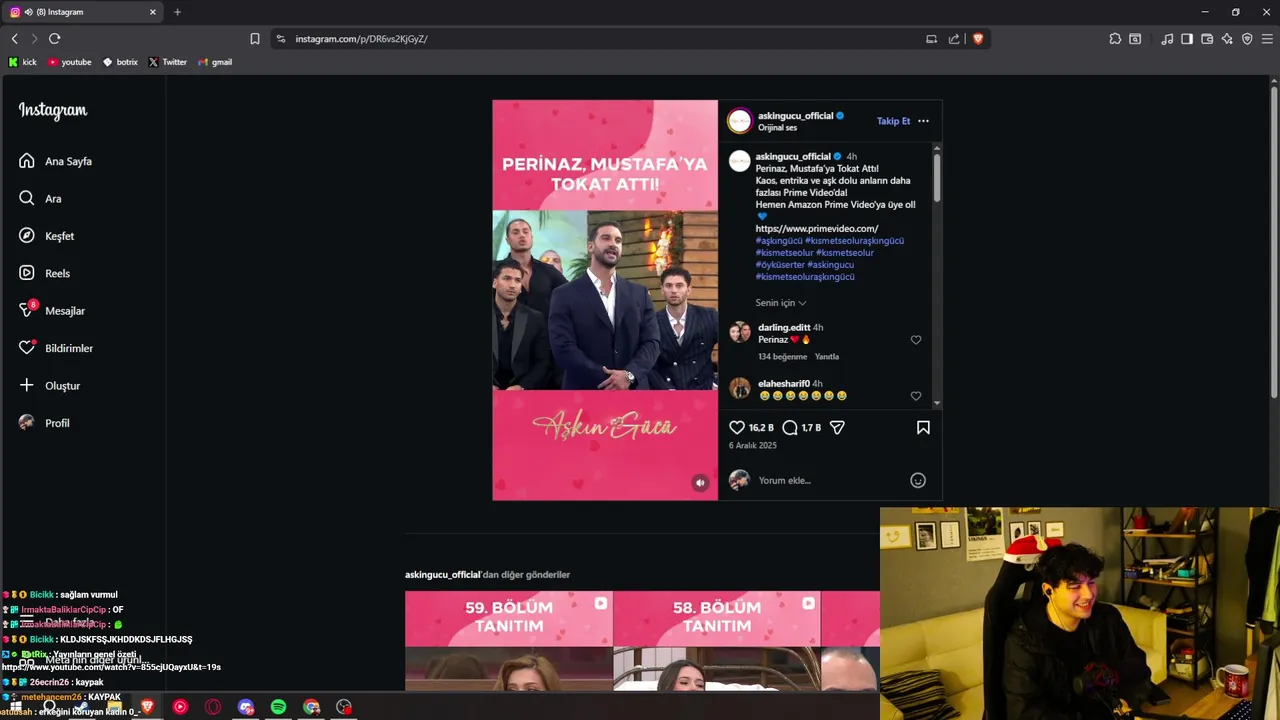Open Brave VPN shield icon
This screenshot has width=1280, height=720.
click(1247, 39)
